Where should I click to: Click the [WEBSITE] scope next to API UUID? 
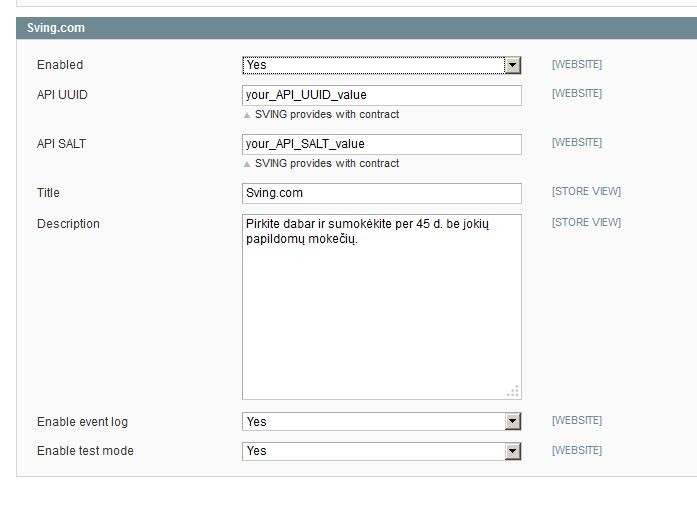tap(577, 93)
